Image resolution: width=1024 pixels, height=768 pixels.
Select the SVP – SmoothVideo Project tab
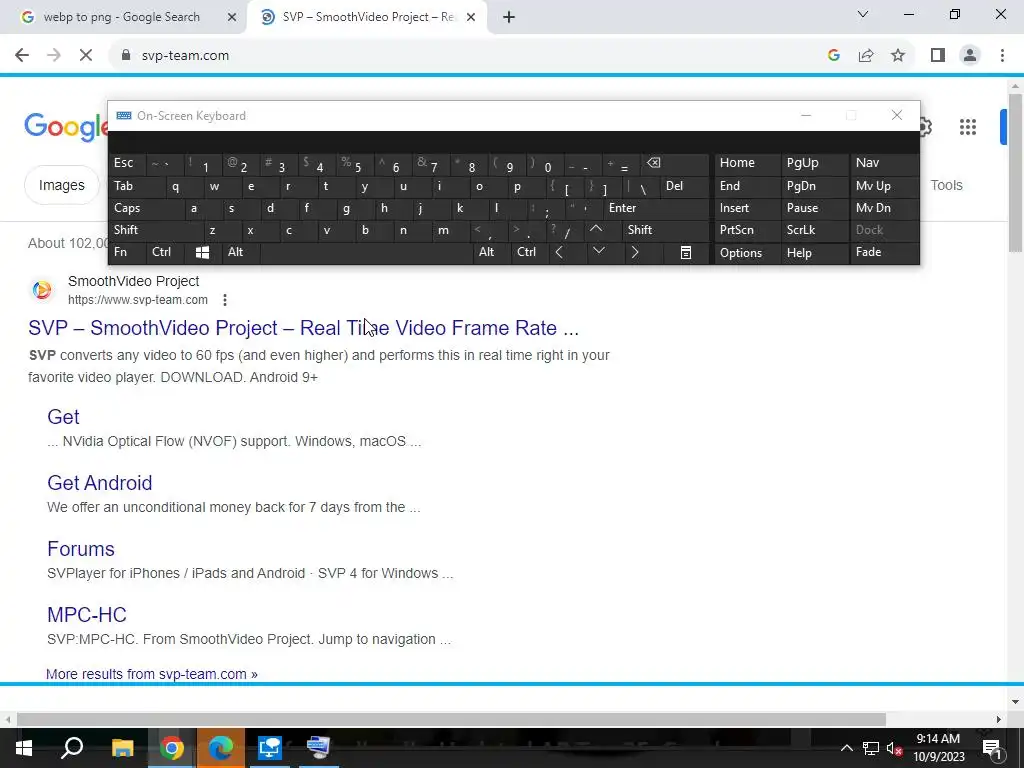369,17
